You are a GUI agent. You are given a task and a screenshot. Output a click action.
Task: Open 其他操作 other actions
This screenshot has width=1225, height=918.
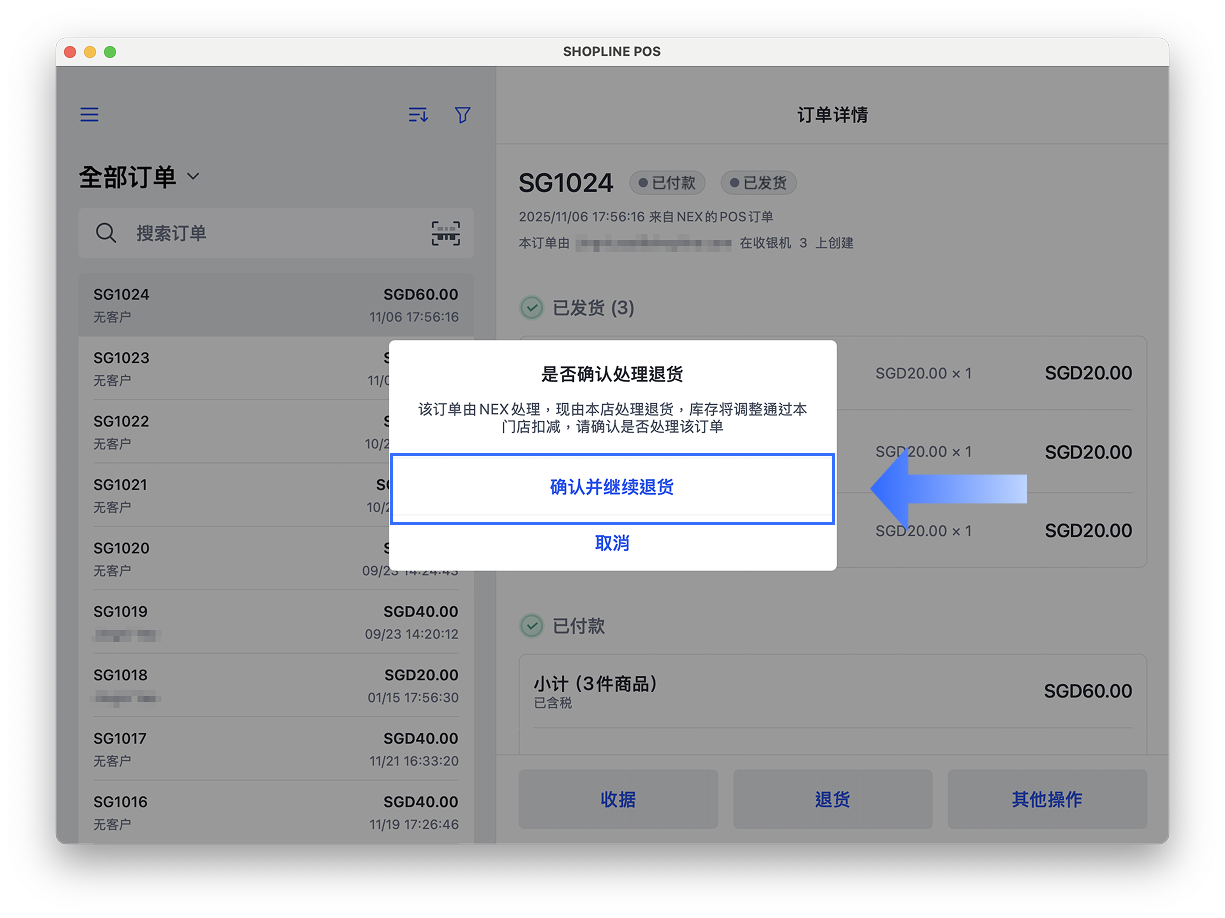coord(1047,799)
